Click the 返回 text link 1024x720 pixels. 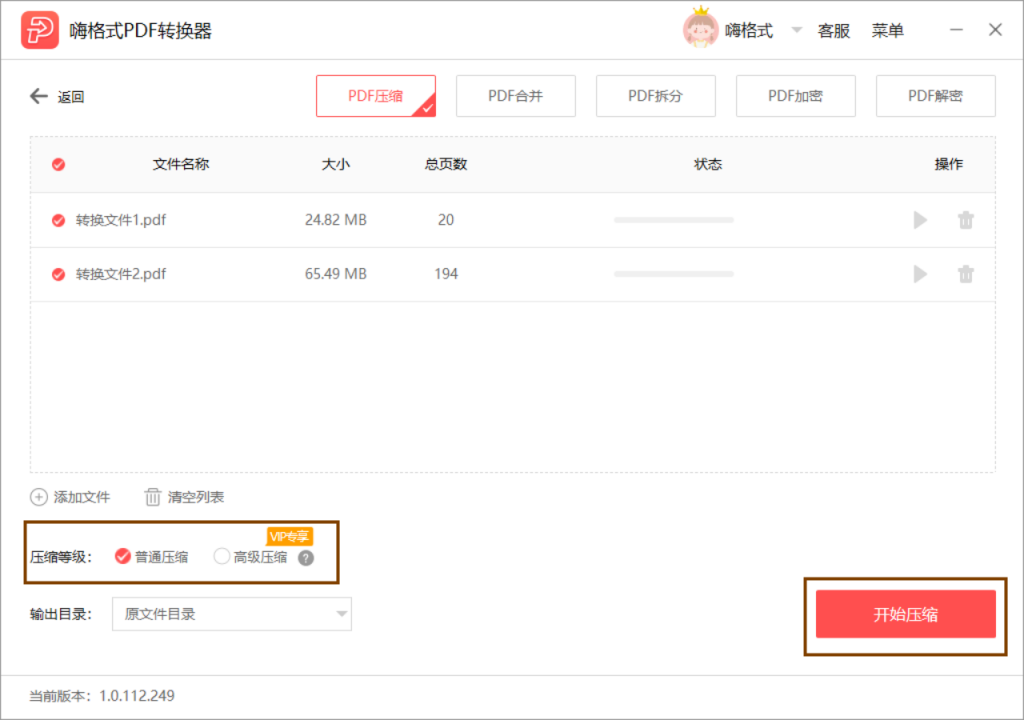pos(71,97)
